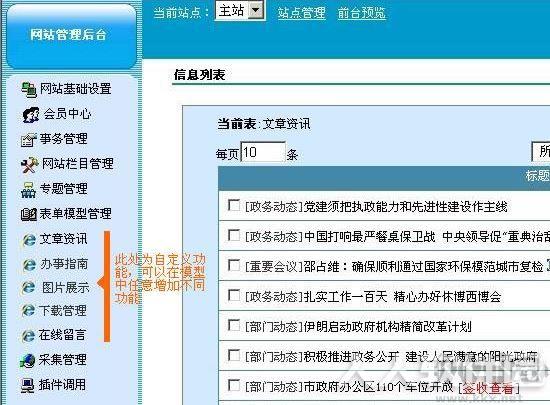Click 扎实工作一百天 精心办好休博西博会 title
Screen dimensions: 550x405
[x=402, y=297]
